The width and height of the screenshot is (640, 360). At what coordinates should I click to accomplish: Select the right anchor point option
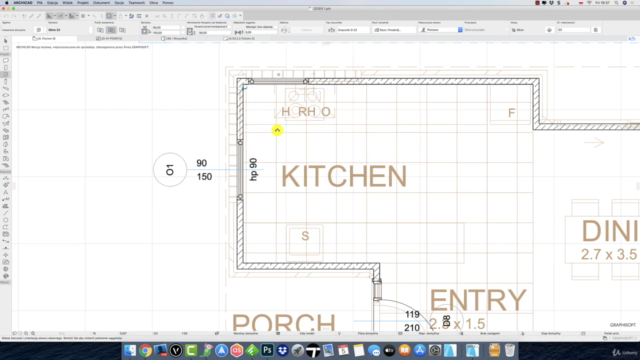pos(122,30)
